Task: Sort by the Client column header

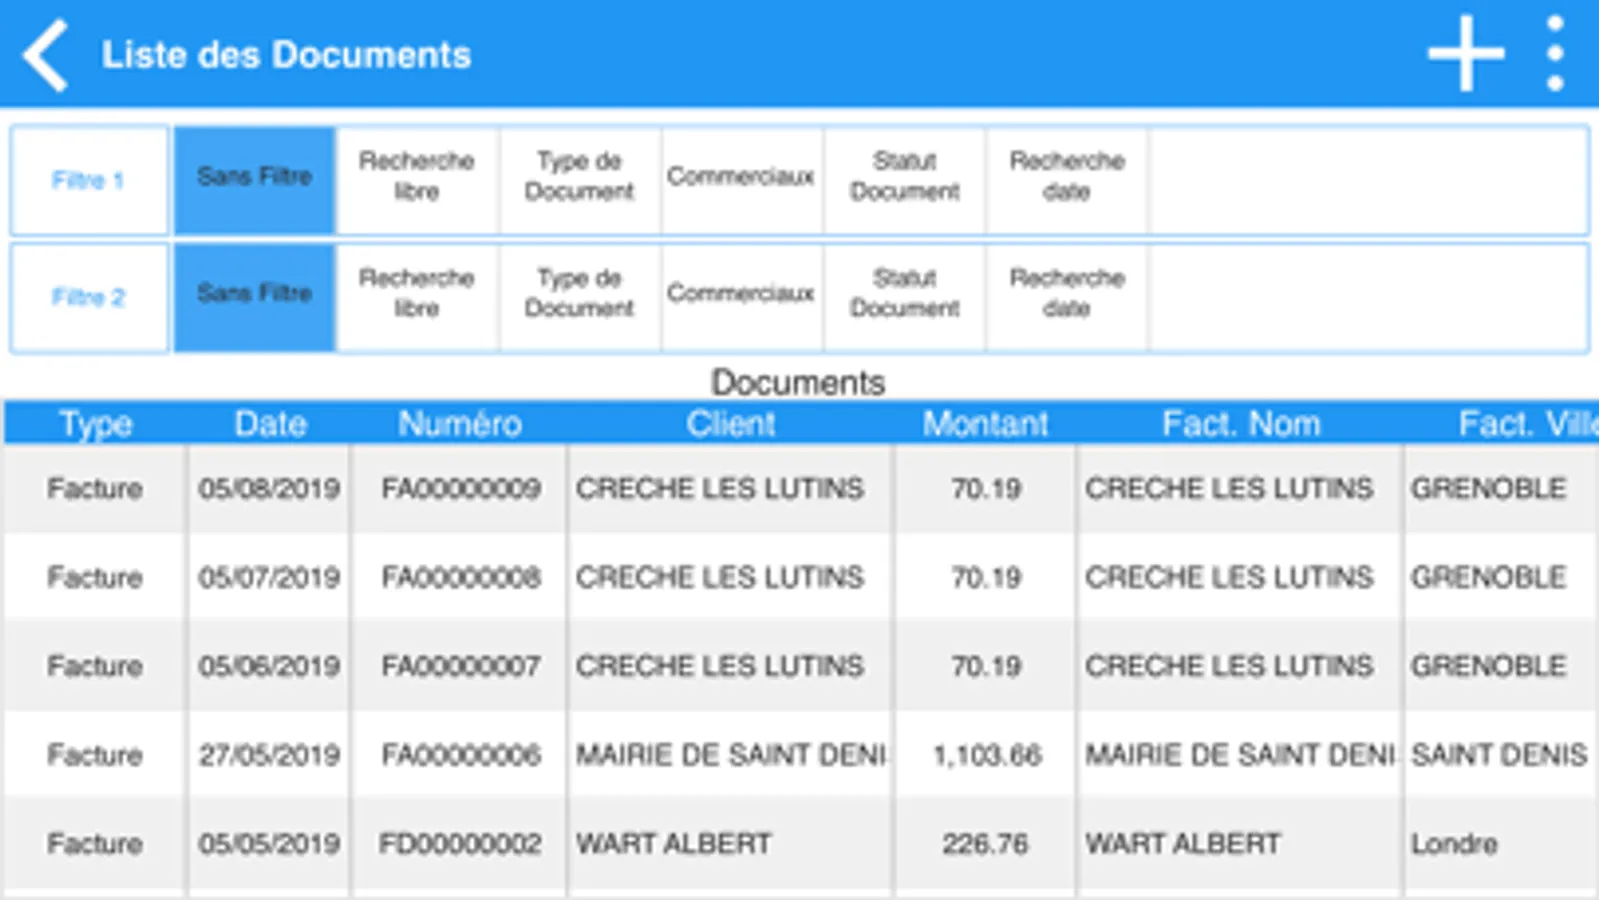Action: 731,424
